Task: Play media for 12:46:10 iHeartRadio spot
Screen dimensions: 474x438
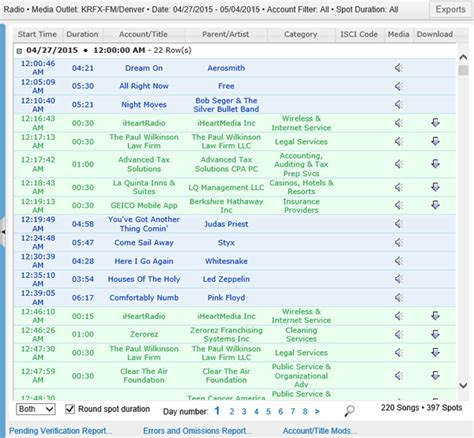Action: pos(399,316)
